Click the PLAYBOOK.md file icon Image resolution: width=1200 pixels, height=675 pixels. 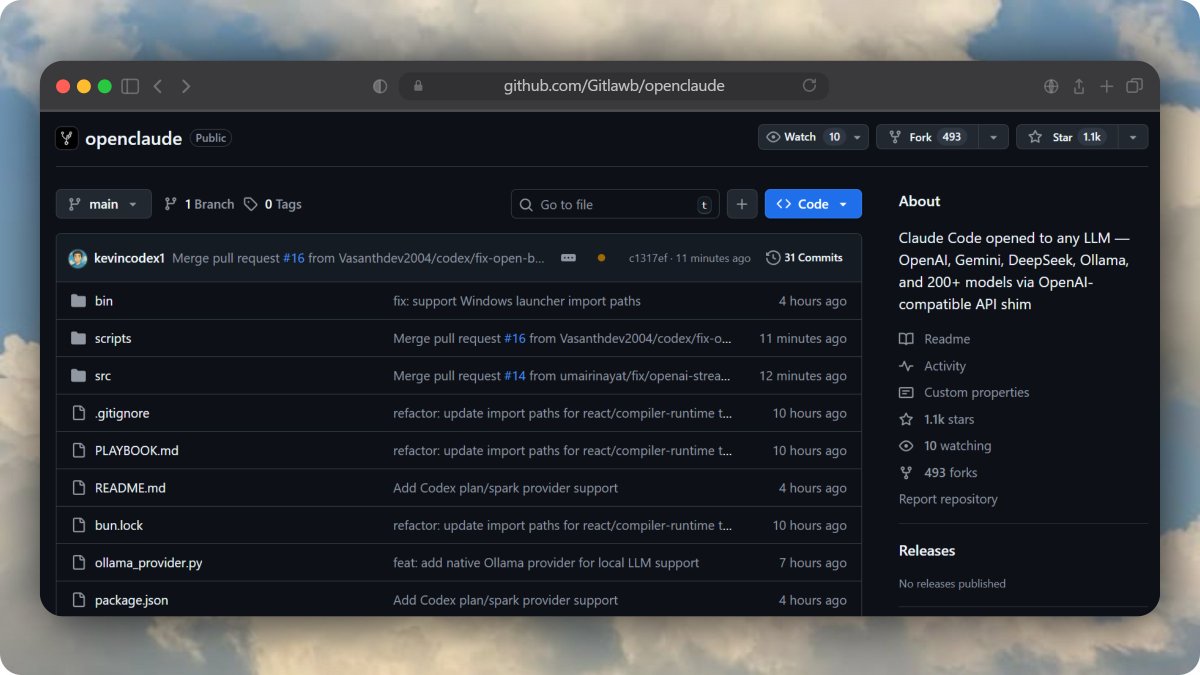click(79, 451)
